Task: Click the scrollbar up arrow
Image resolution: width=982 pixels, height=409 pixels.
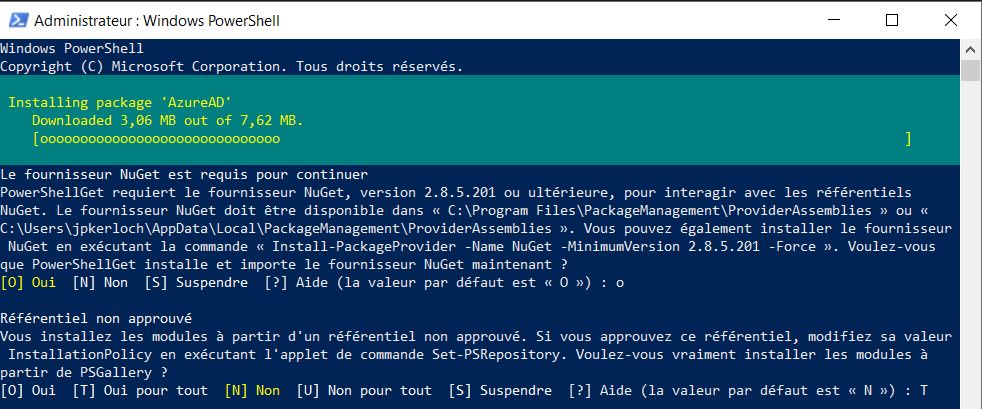Action: click(x=969, y=48)
